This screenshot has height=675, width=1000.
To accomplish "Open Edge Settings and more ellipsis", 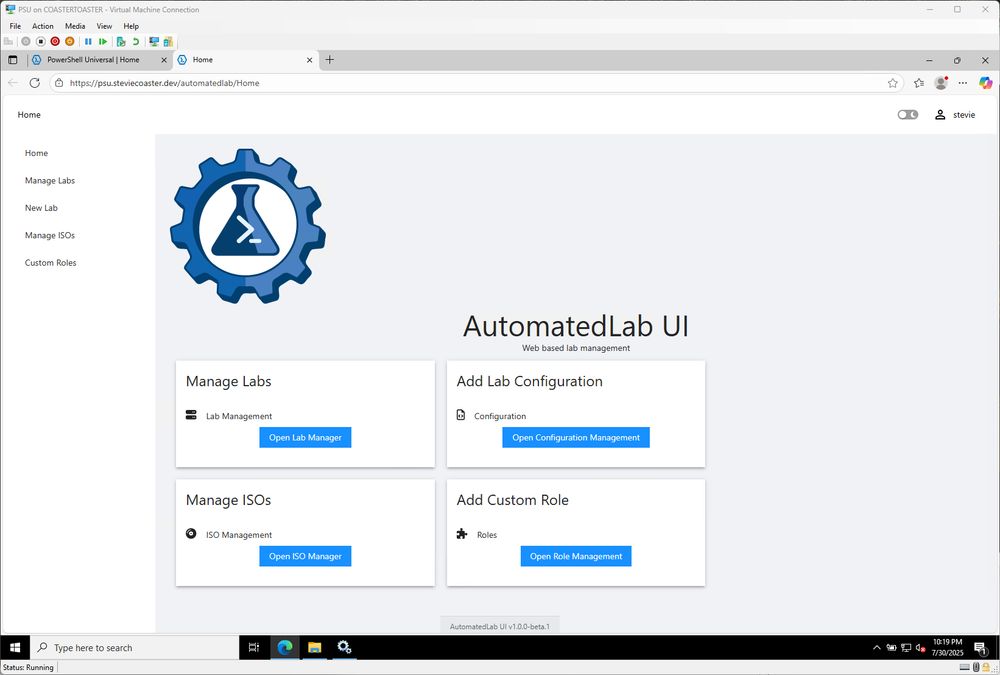I will click(962, 83).
